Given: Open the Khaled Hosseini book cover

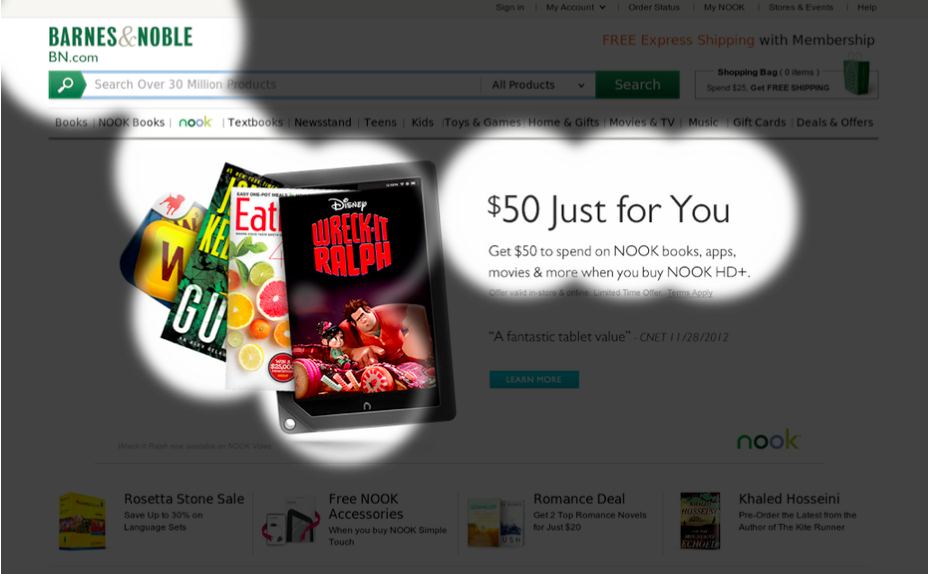Looking at the screenshot, I should point(700,521).
